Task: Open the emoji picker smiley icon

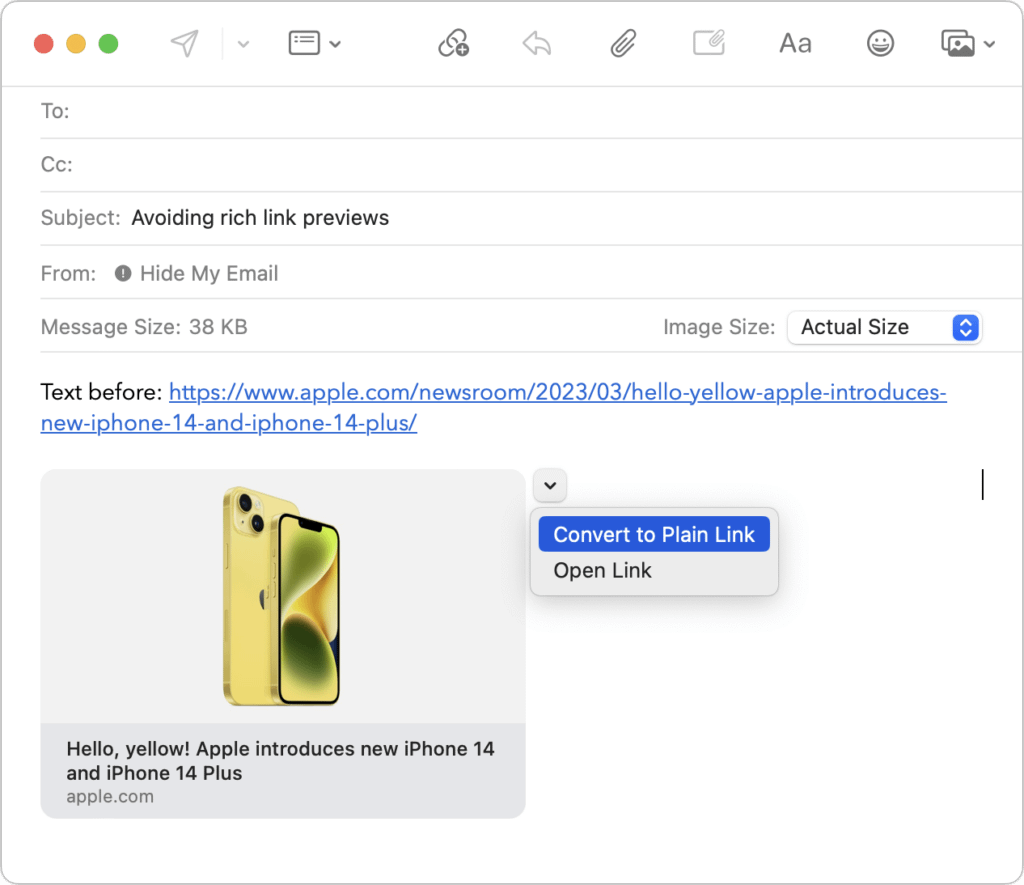Action: tap(880, 43)
